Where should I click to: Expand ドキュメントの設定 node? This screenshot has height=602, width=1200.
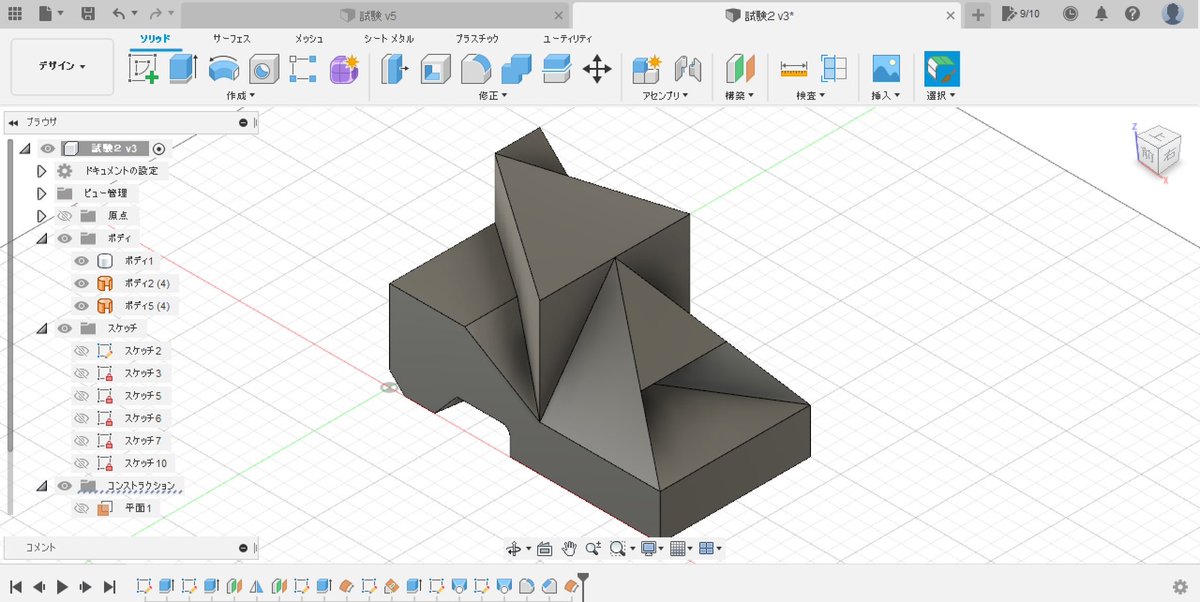pos(42,171)
